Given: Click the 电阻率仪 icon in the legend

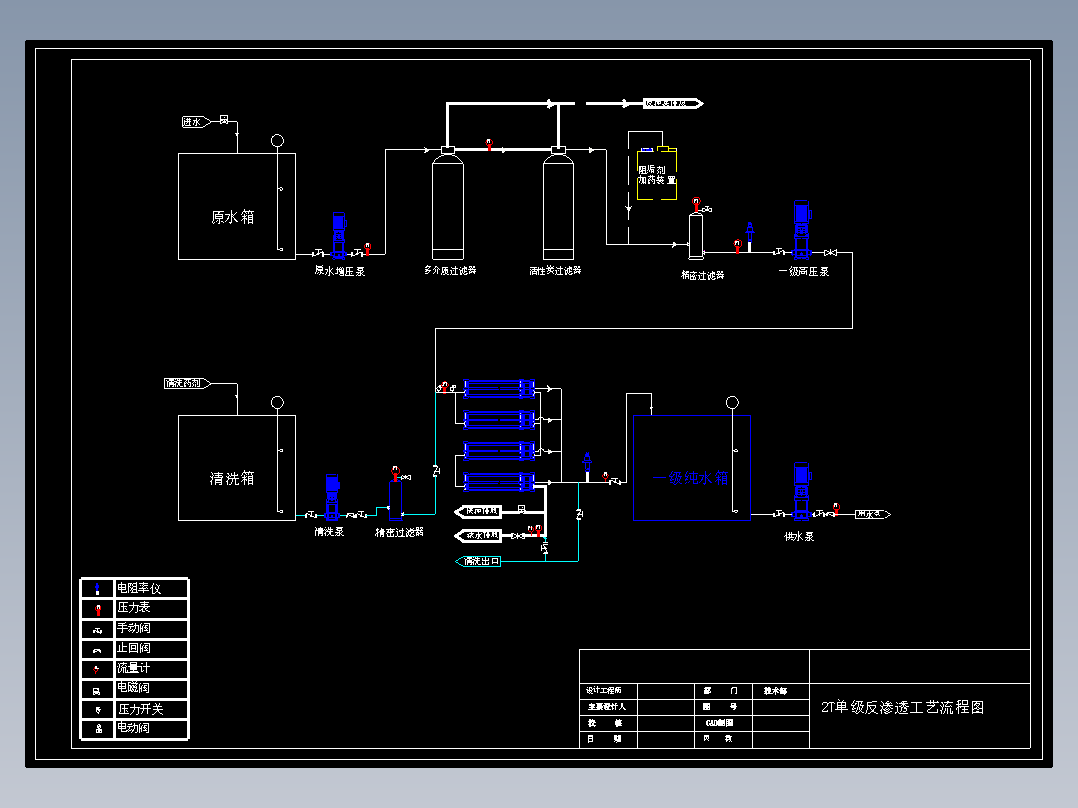Looking at the screenshot, I should coord(98,589).
